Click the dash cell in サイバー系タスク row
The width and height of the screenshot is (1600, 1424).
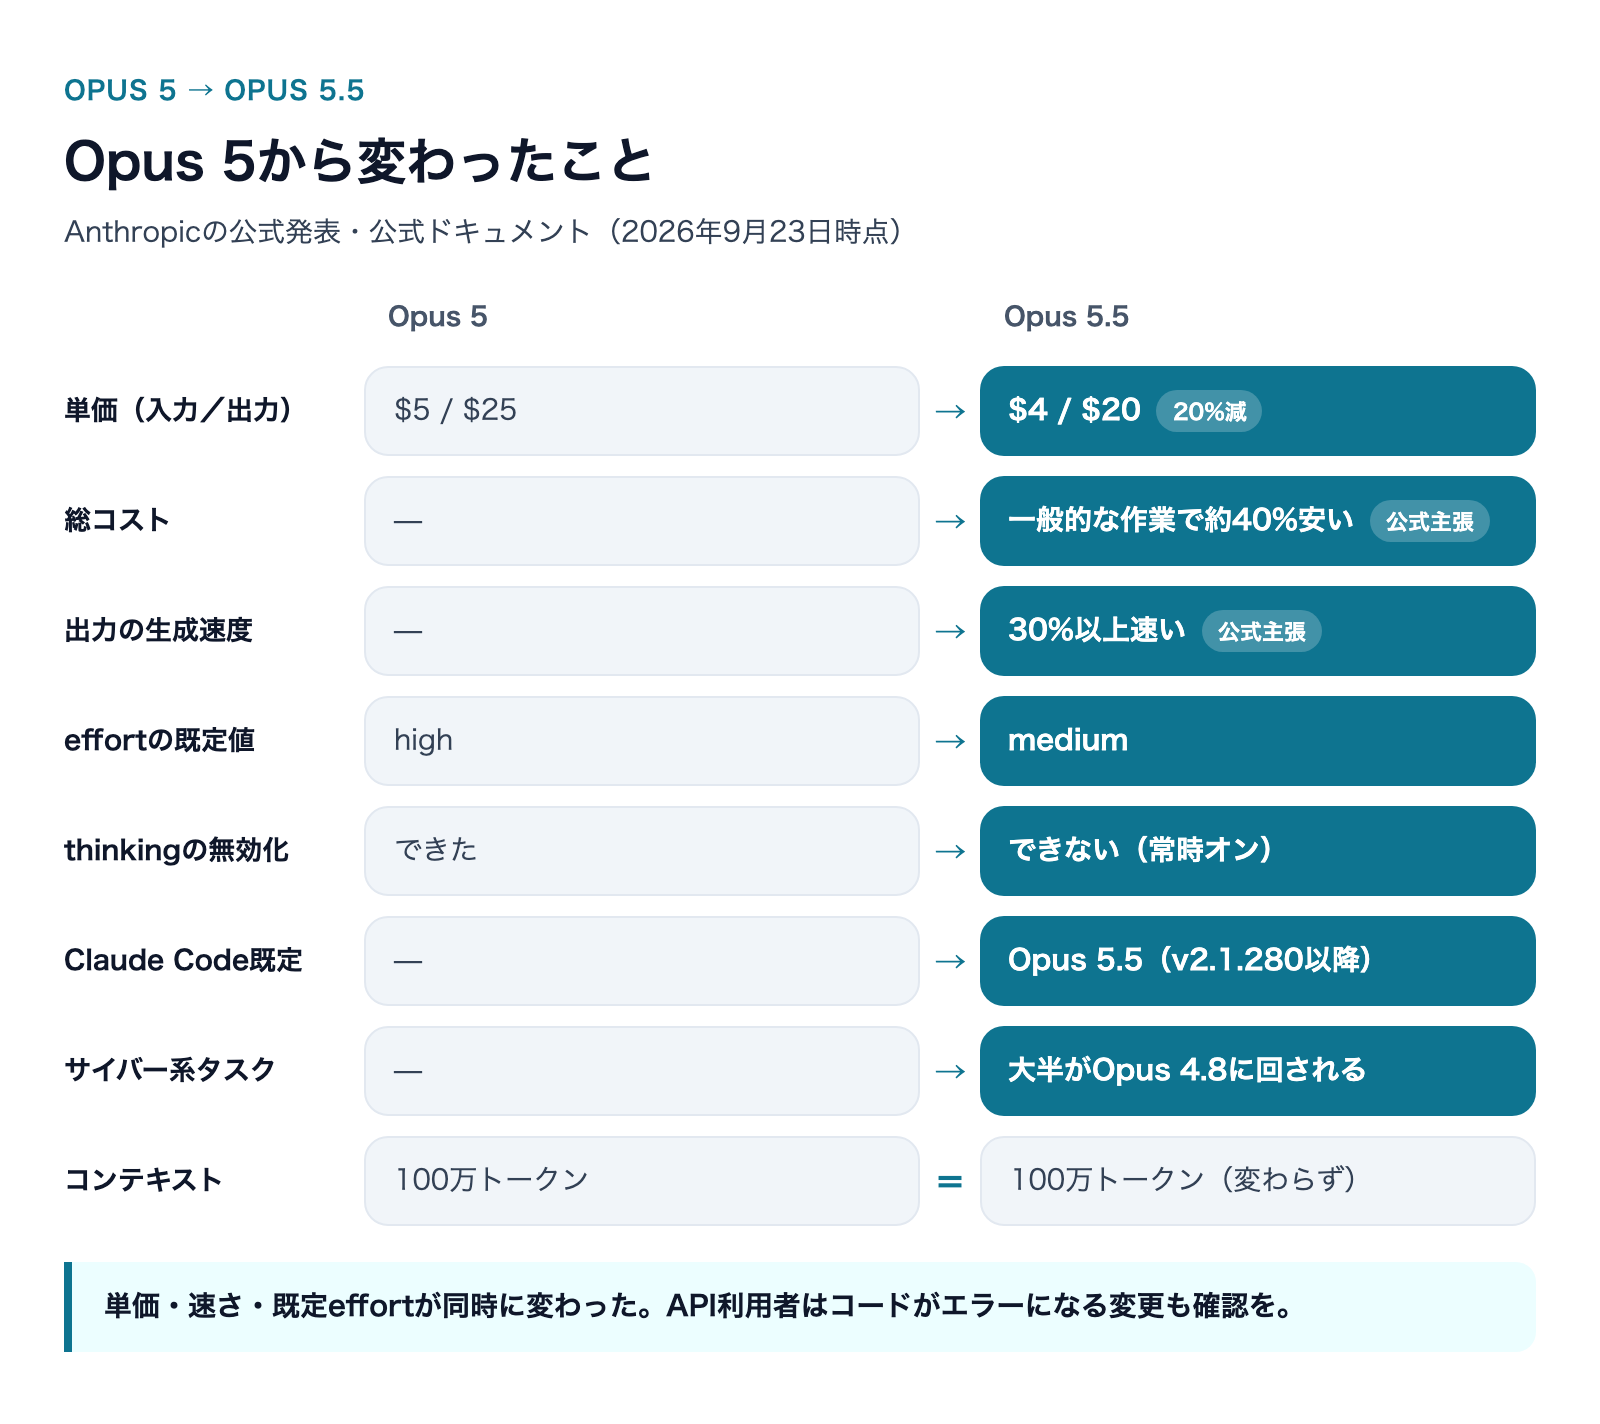(x=641, y=1071)
